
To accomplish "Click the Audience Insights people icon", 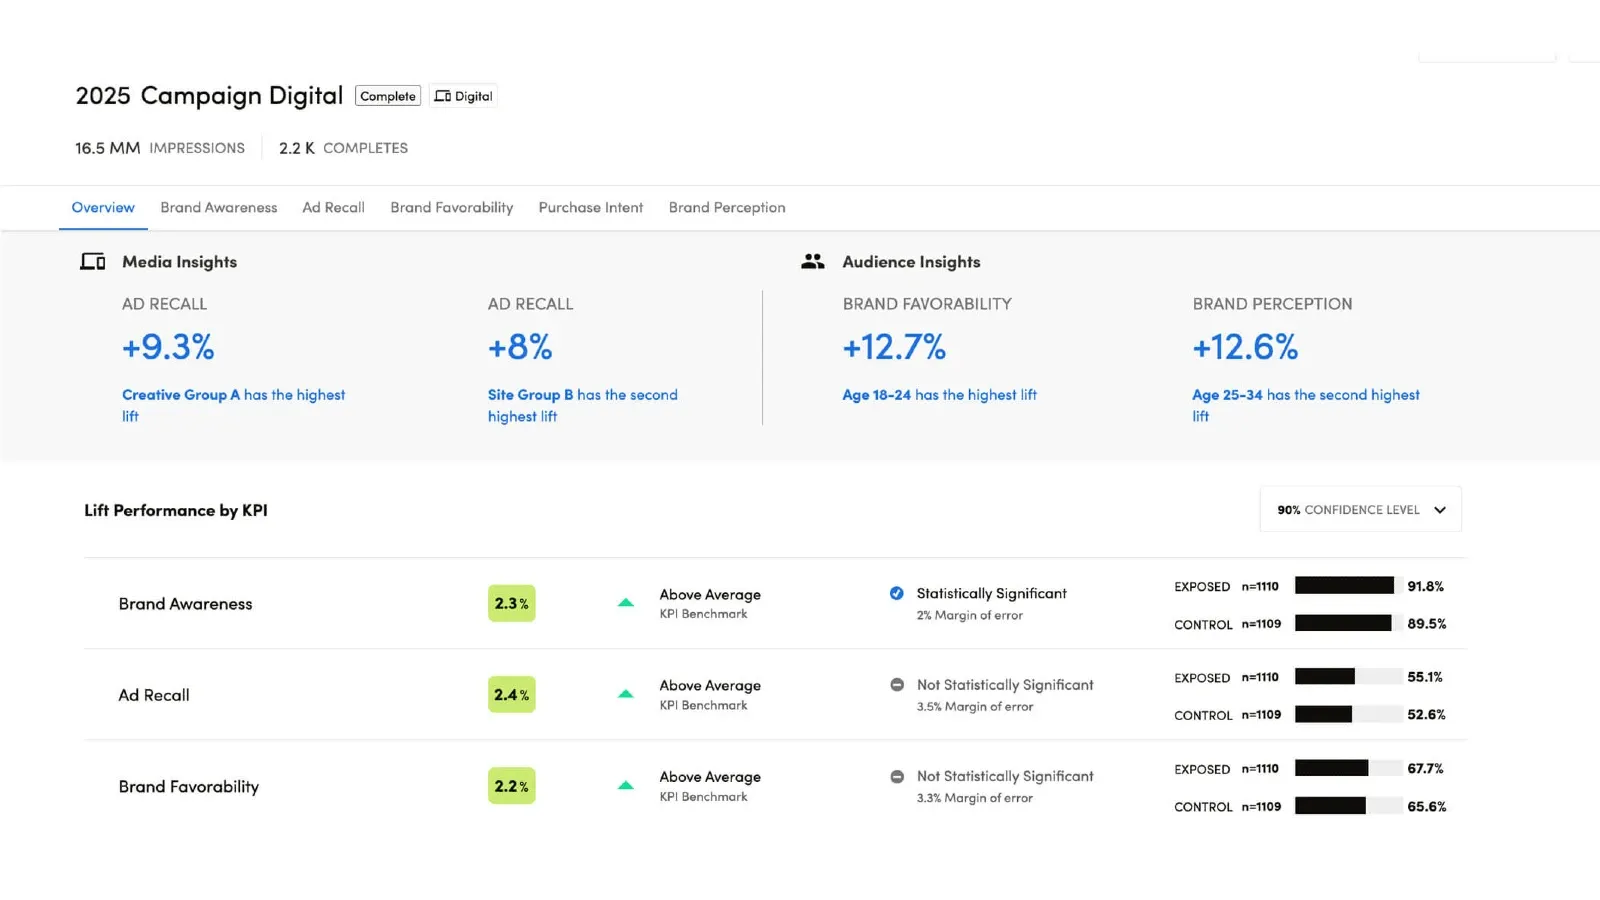I will tap(813, 262).
